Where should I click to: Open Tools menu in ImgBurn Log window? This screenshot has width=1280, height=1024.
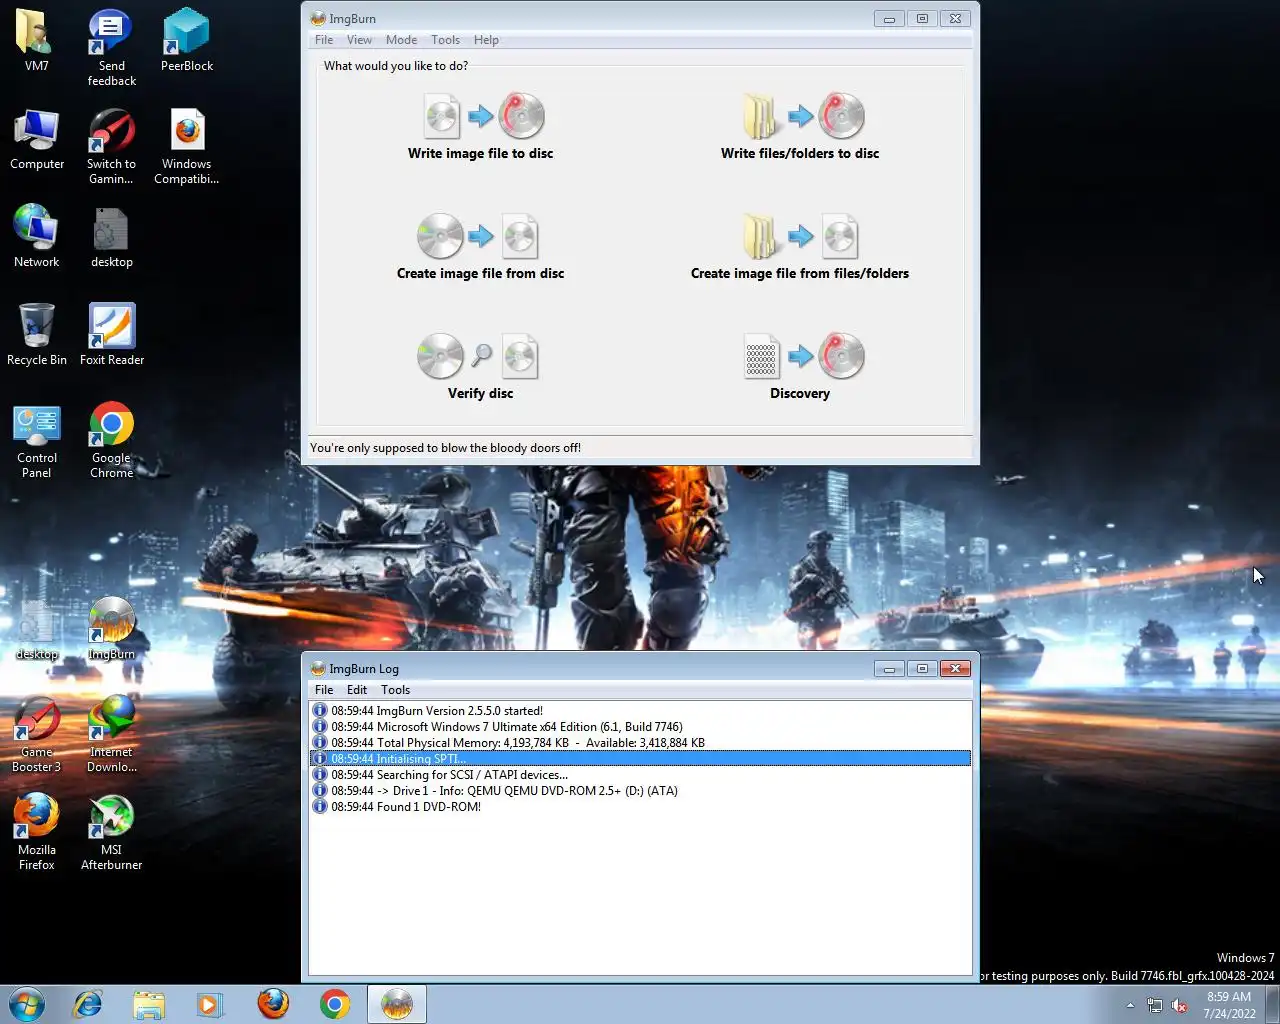395,690
